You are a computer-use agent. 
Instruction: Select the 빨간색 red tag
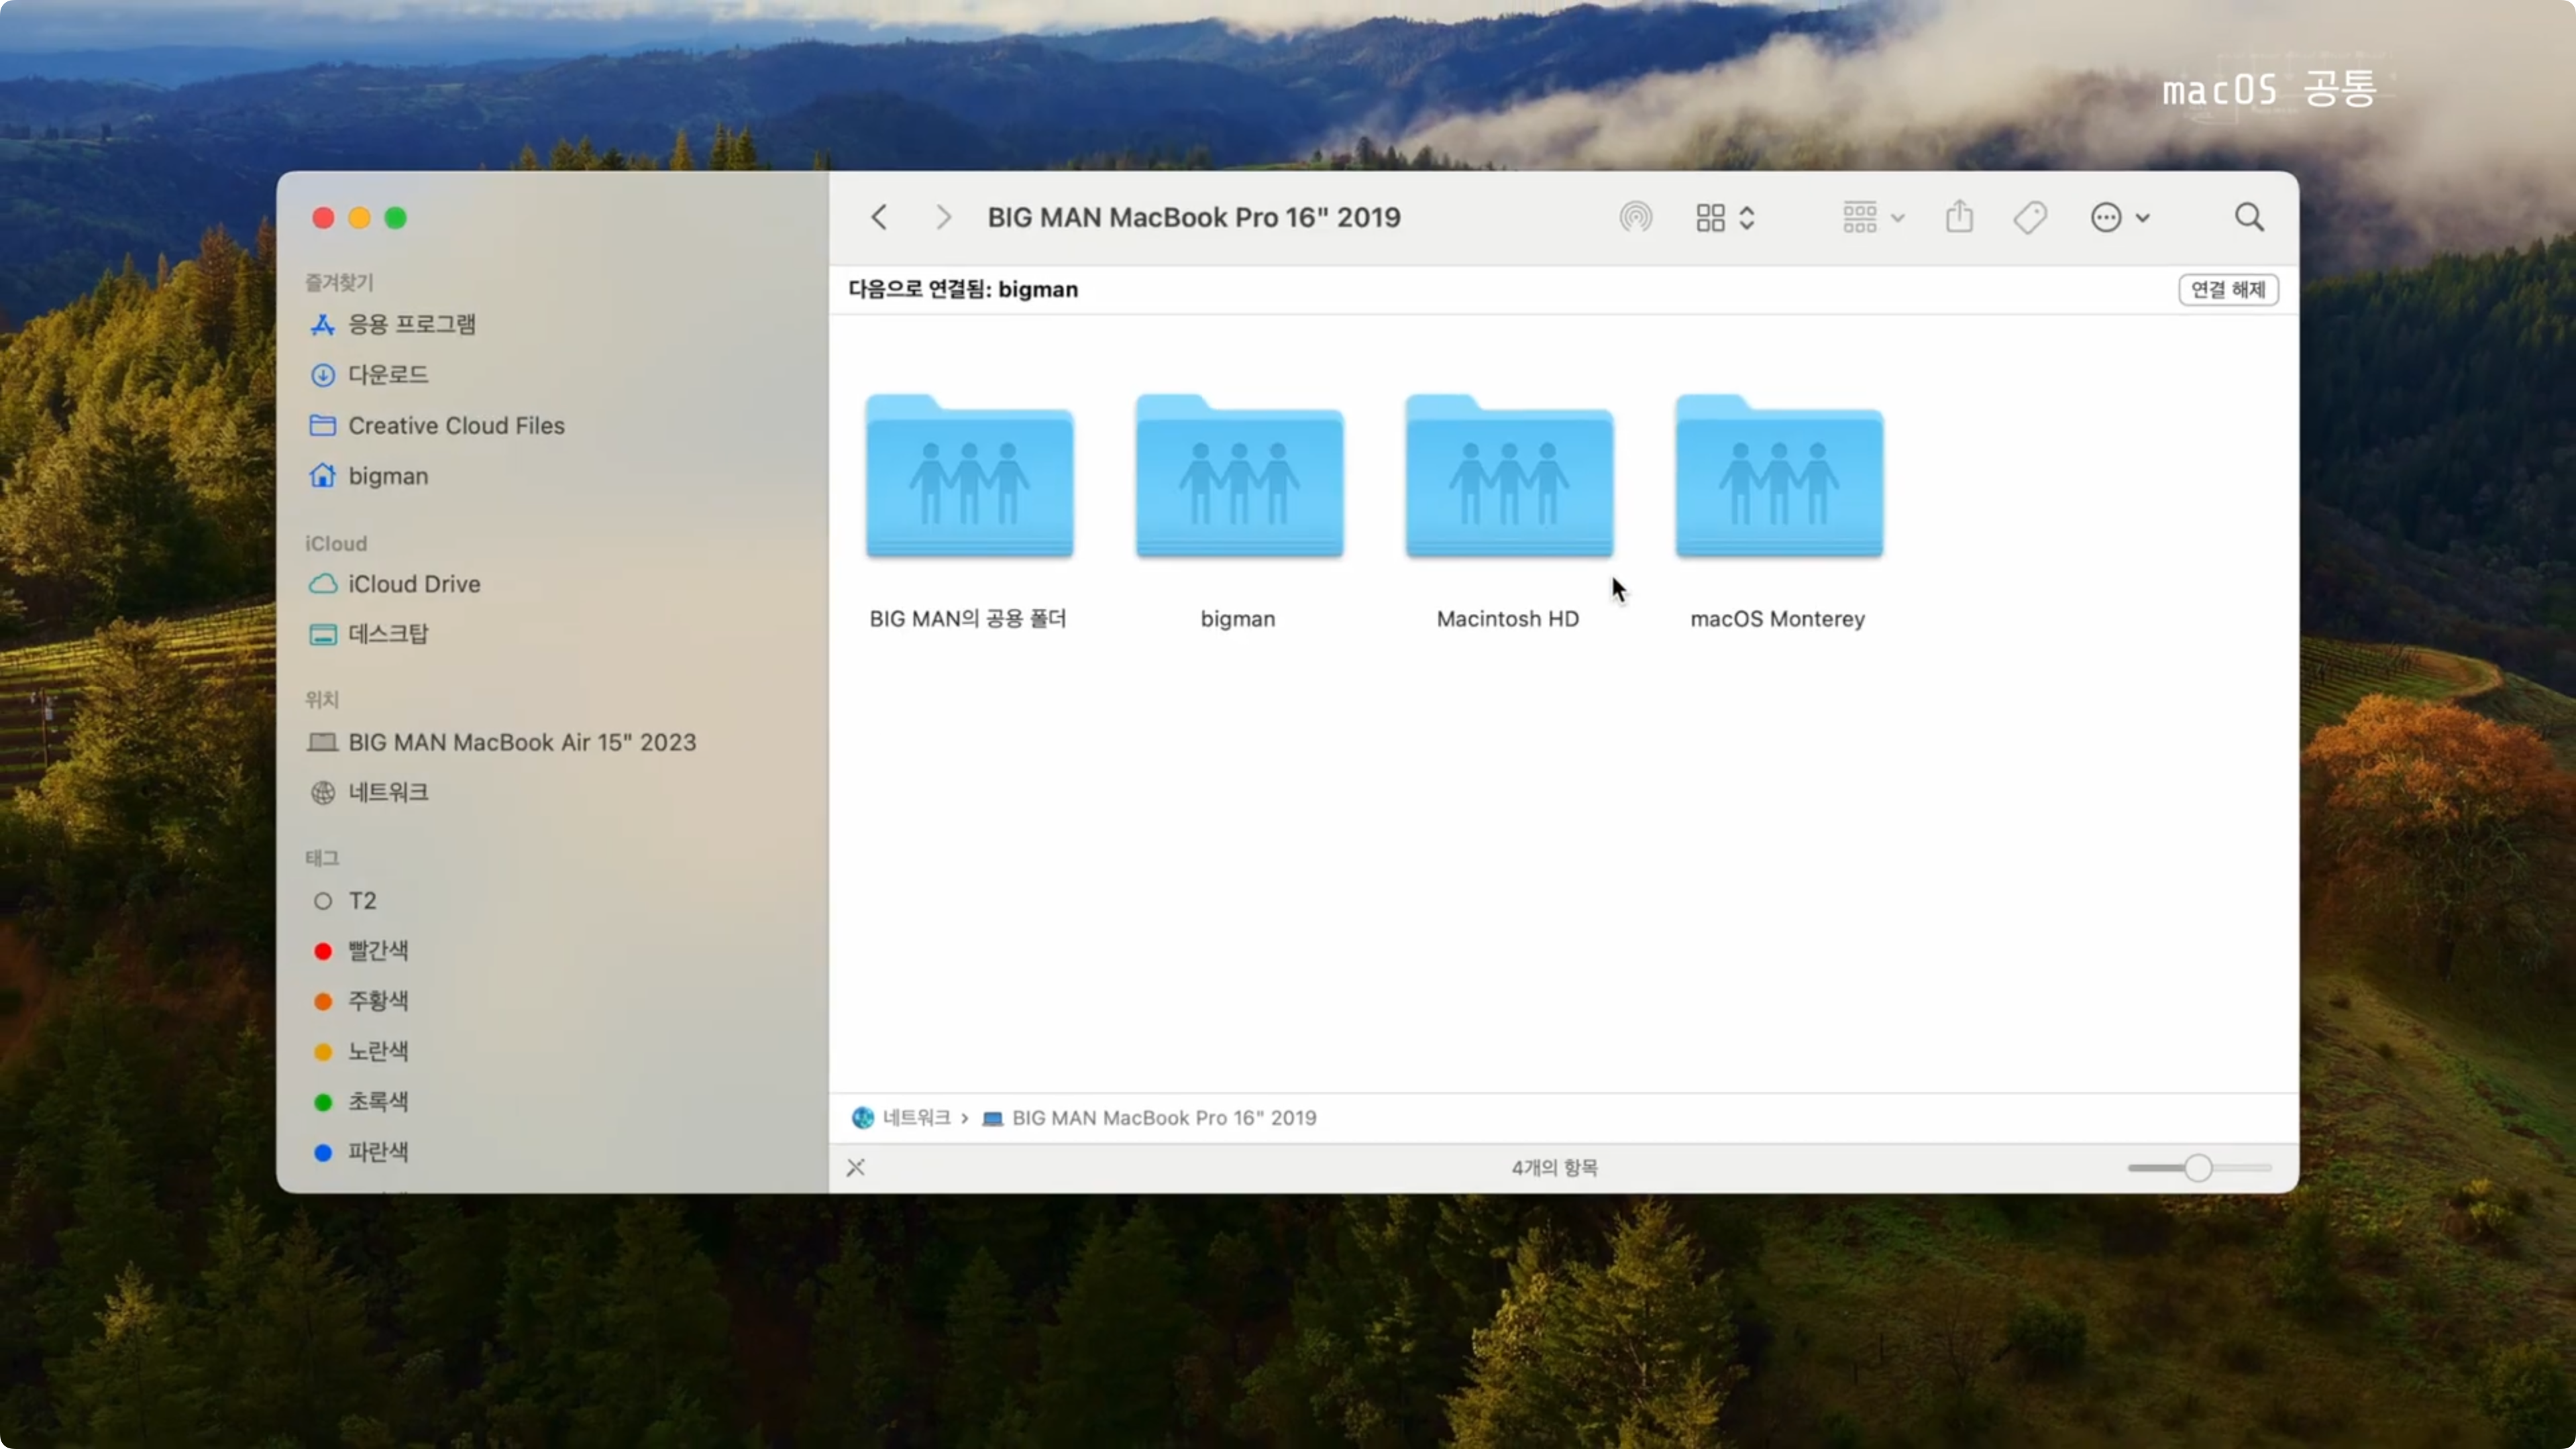[377, 950]
